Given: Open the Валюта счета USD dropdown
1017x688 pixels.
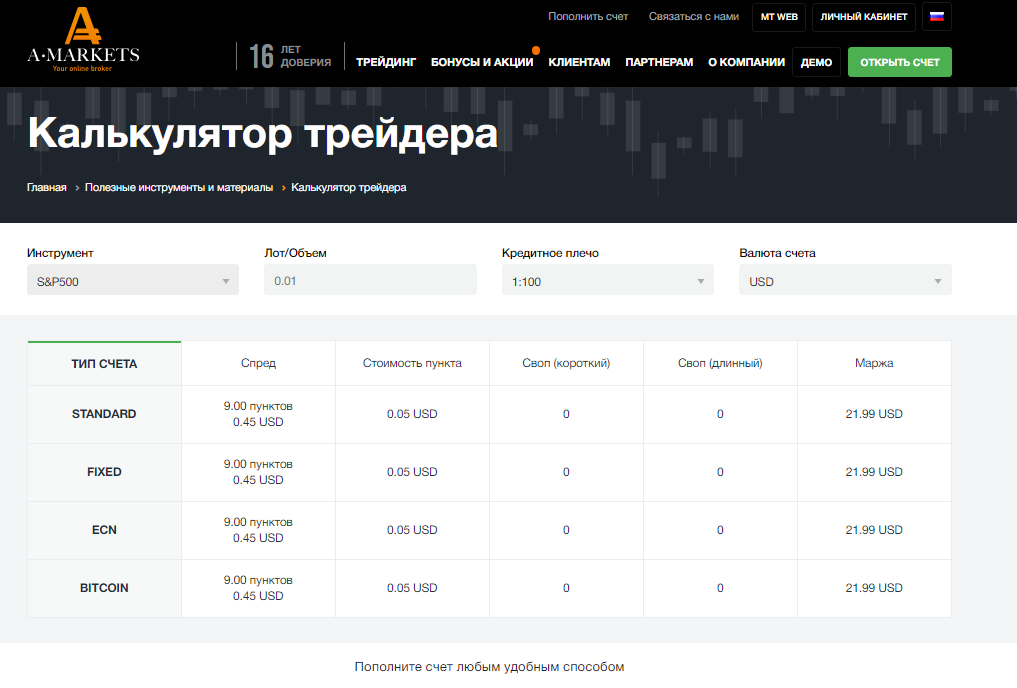Looking at the screenshot, I should [845, 281].
